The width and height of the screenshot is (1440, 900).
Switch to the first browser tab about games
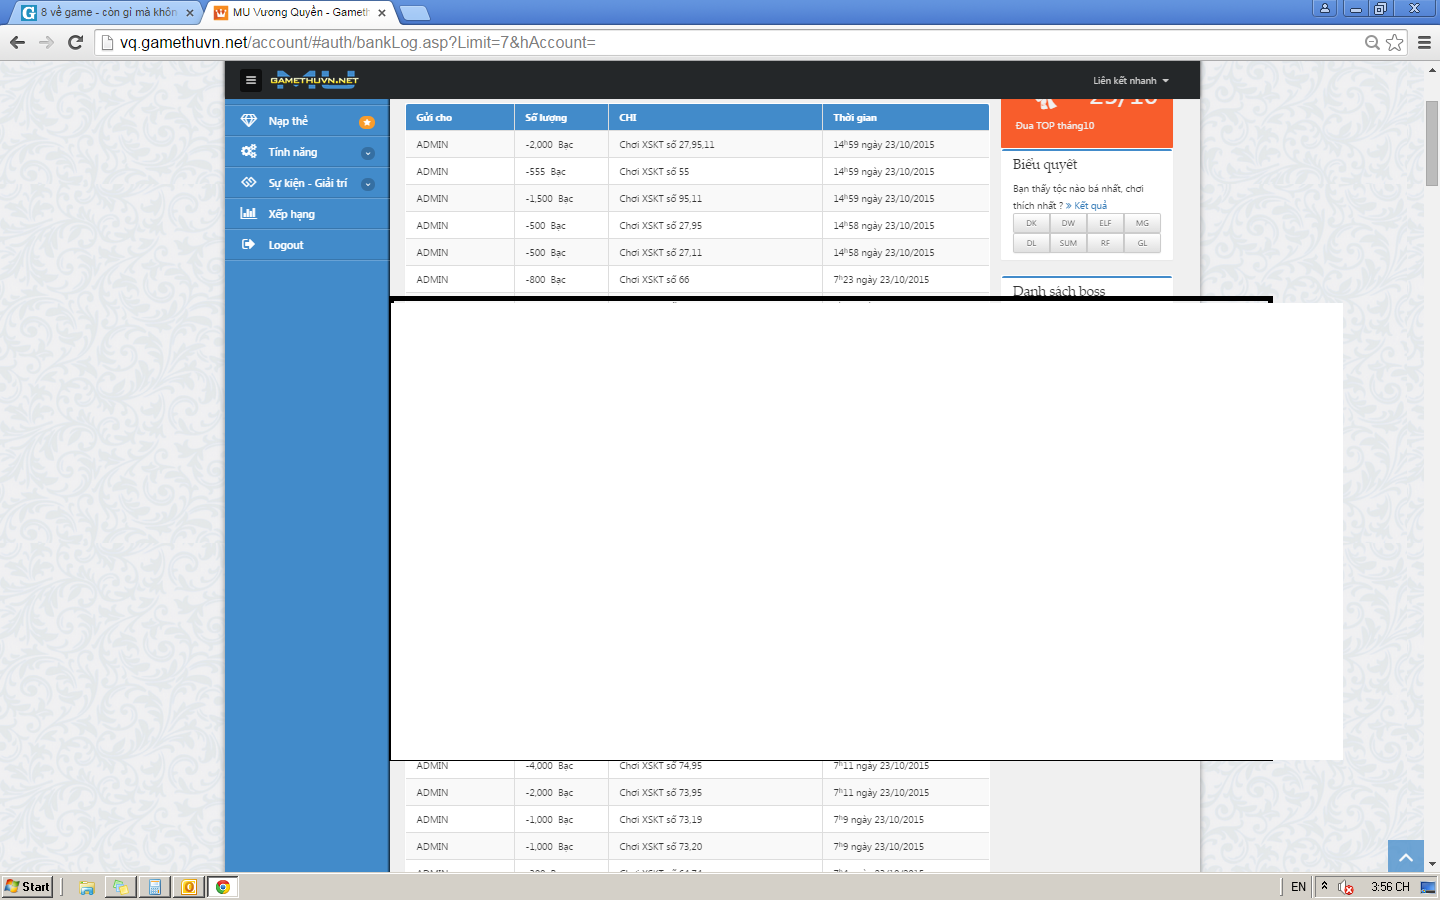[105, 12]
